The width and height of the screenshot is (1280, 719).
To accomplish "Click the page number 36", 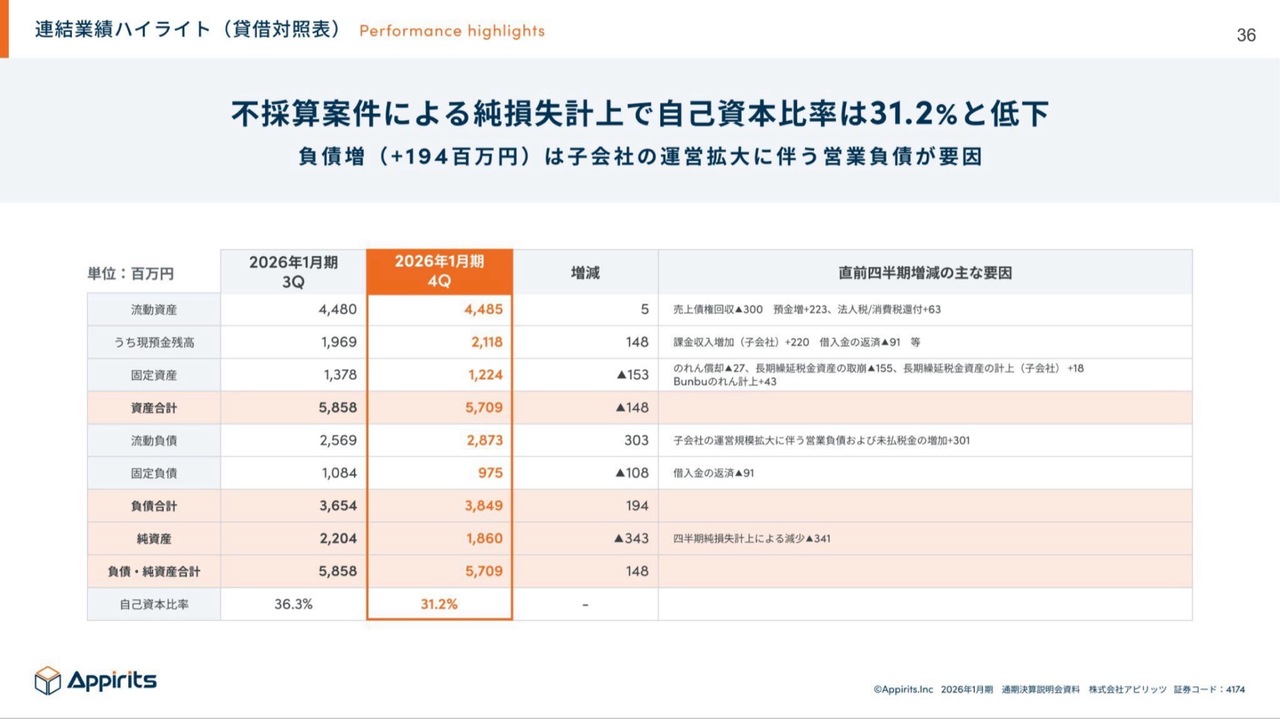I will point(1245,35).
